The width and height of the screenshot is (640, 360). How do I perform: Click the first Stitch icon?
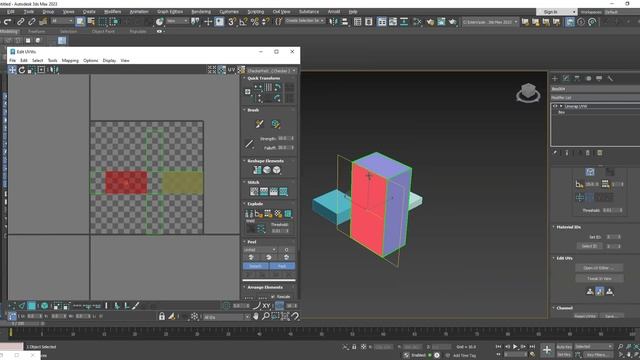[254, 191]
